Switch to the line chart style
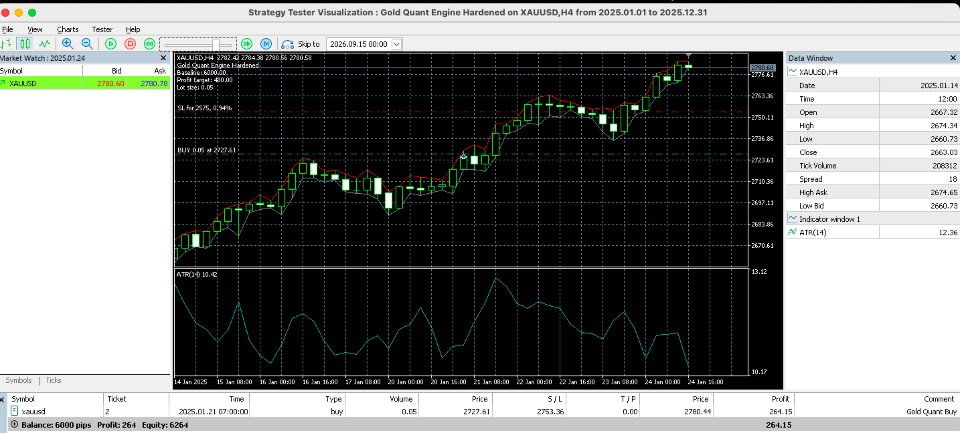This screenshot has width=960, height=433. tap(44, 43)
